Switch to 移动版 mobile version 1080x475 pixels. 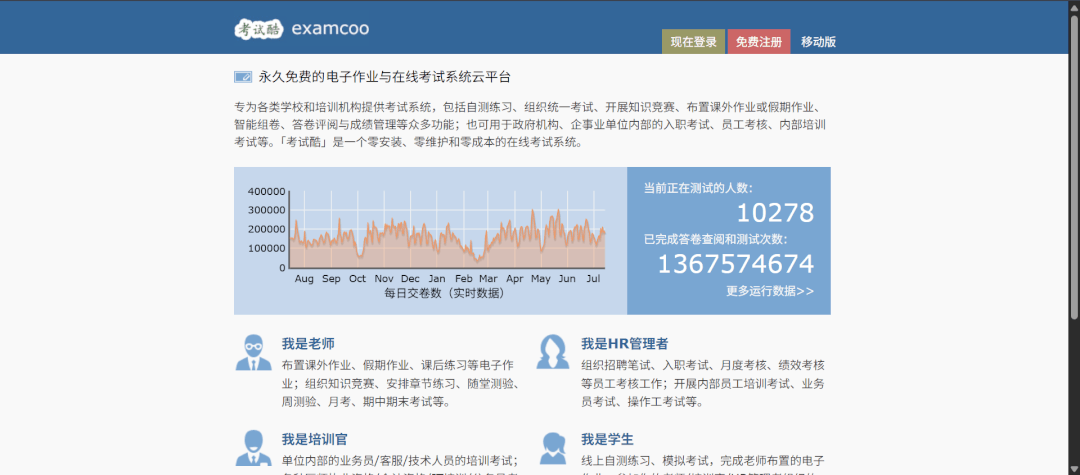coord(818,42)
